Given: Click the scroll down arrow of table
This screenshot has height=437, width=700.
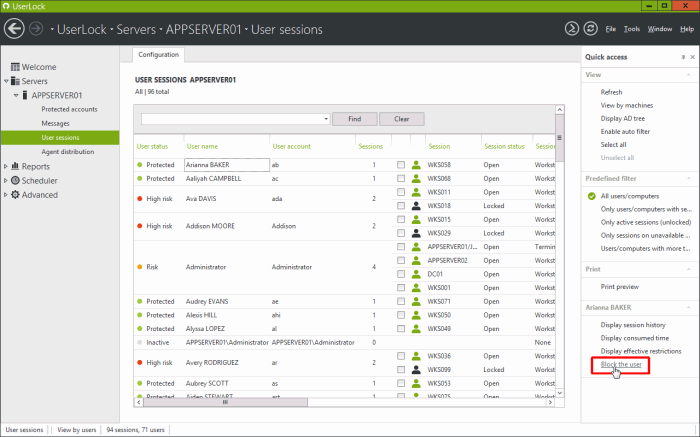Looking at the screenshot, I should coord(559,393).
